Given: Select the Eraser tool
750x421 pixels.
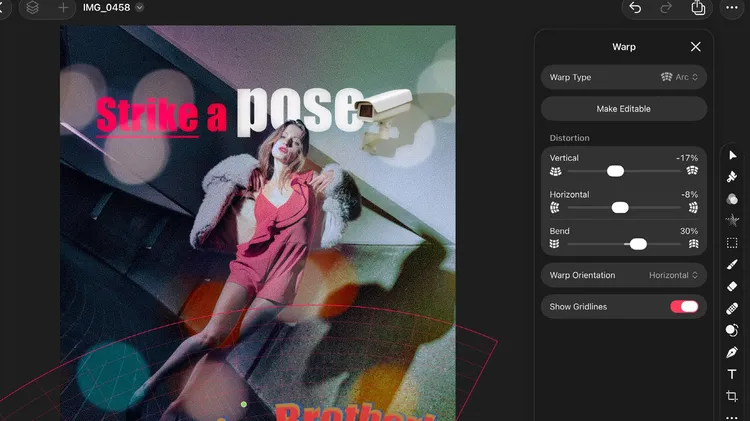Looking at the screenshot, I should pyautogui.click(x=732, y=287).
